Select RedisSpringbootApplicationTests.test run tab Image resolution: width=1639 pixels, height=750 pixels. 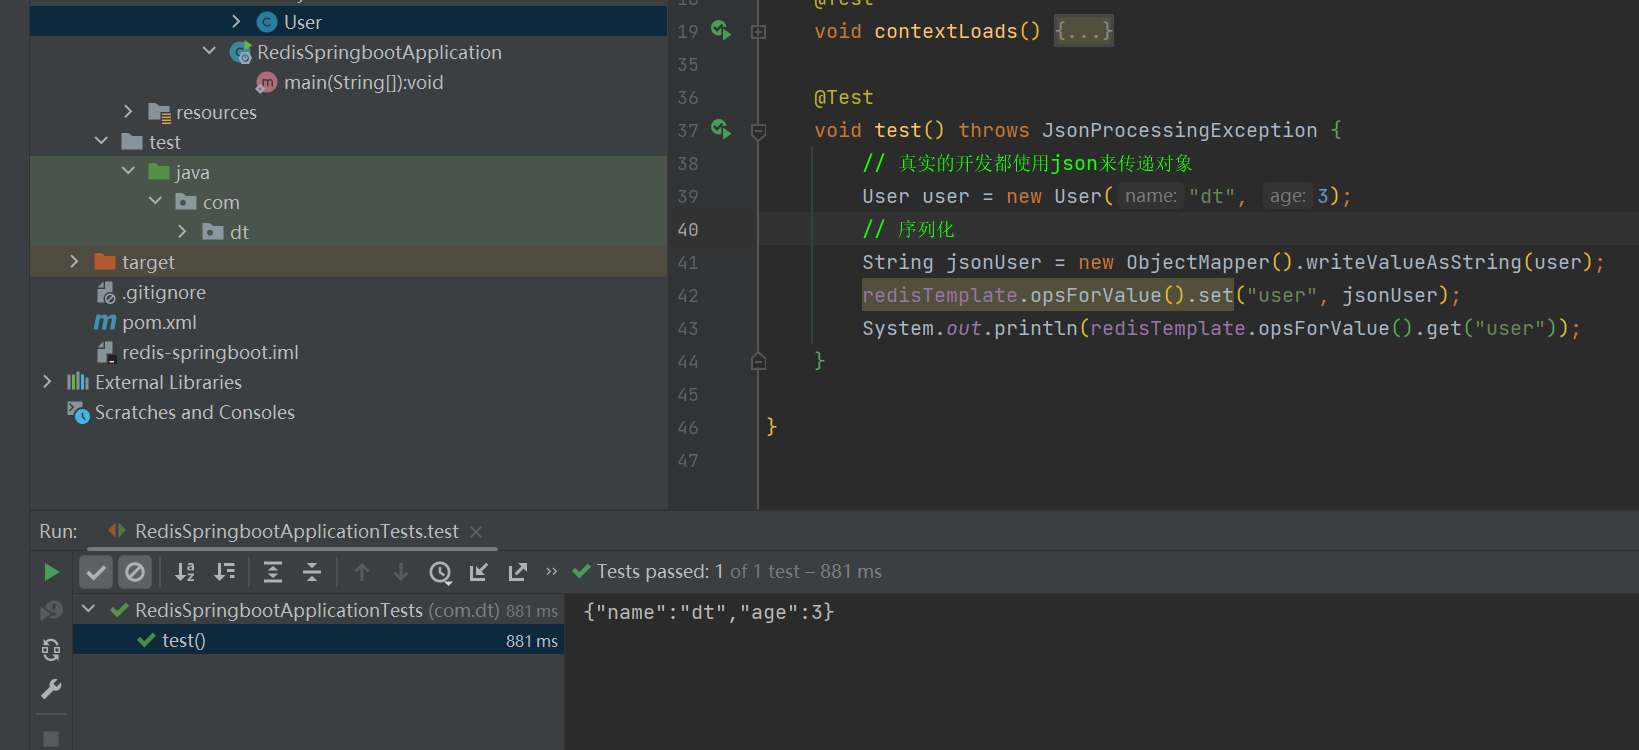click(x=296, y=532)
